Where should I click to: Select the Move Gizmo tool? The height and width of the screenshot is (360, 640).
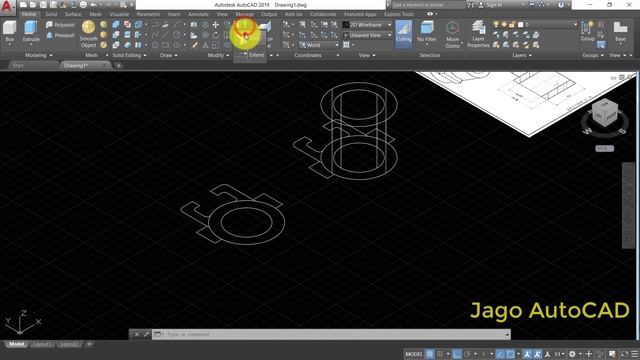coord(452,34)
